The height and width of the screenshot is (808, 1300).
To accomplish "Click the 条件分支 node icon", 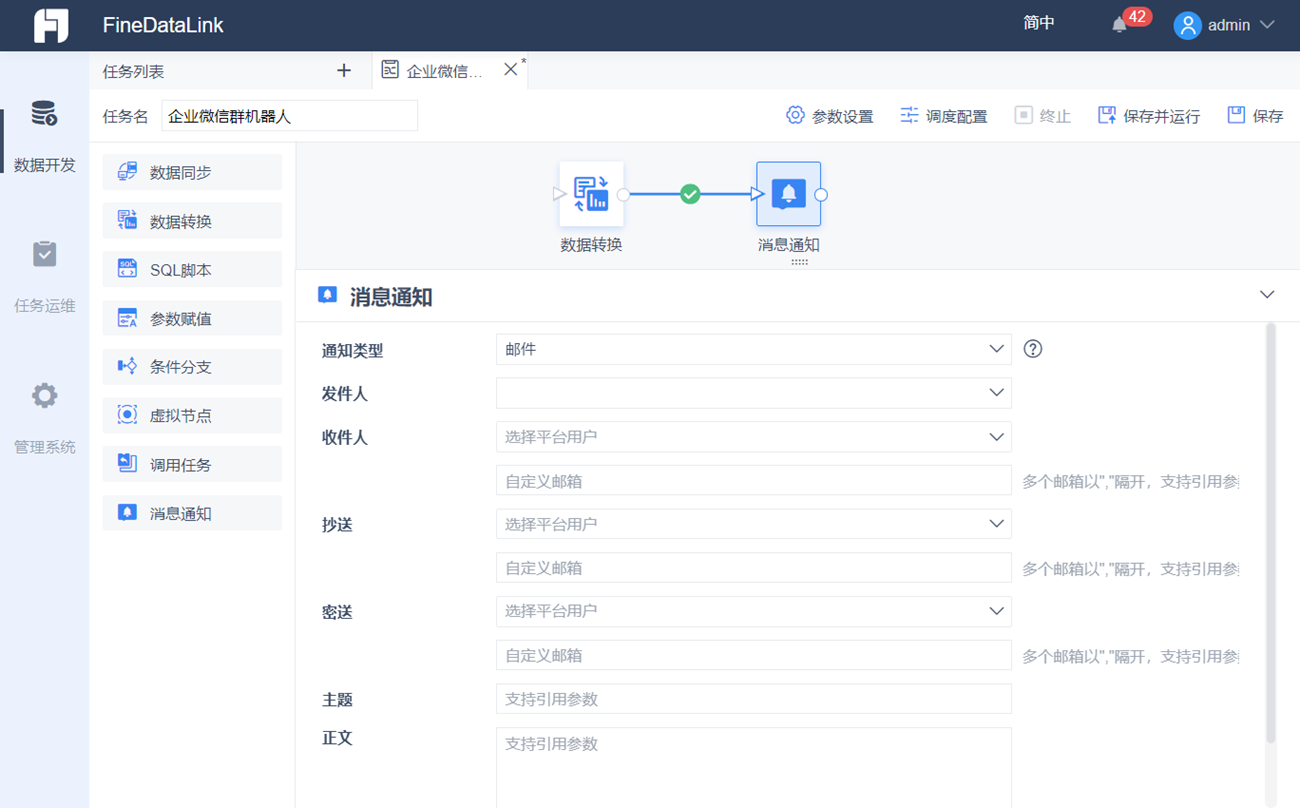I will [127, 366].
